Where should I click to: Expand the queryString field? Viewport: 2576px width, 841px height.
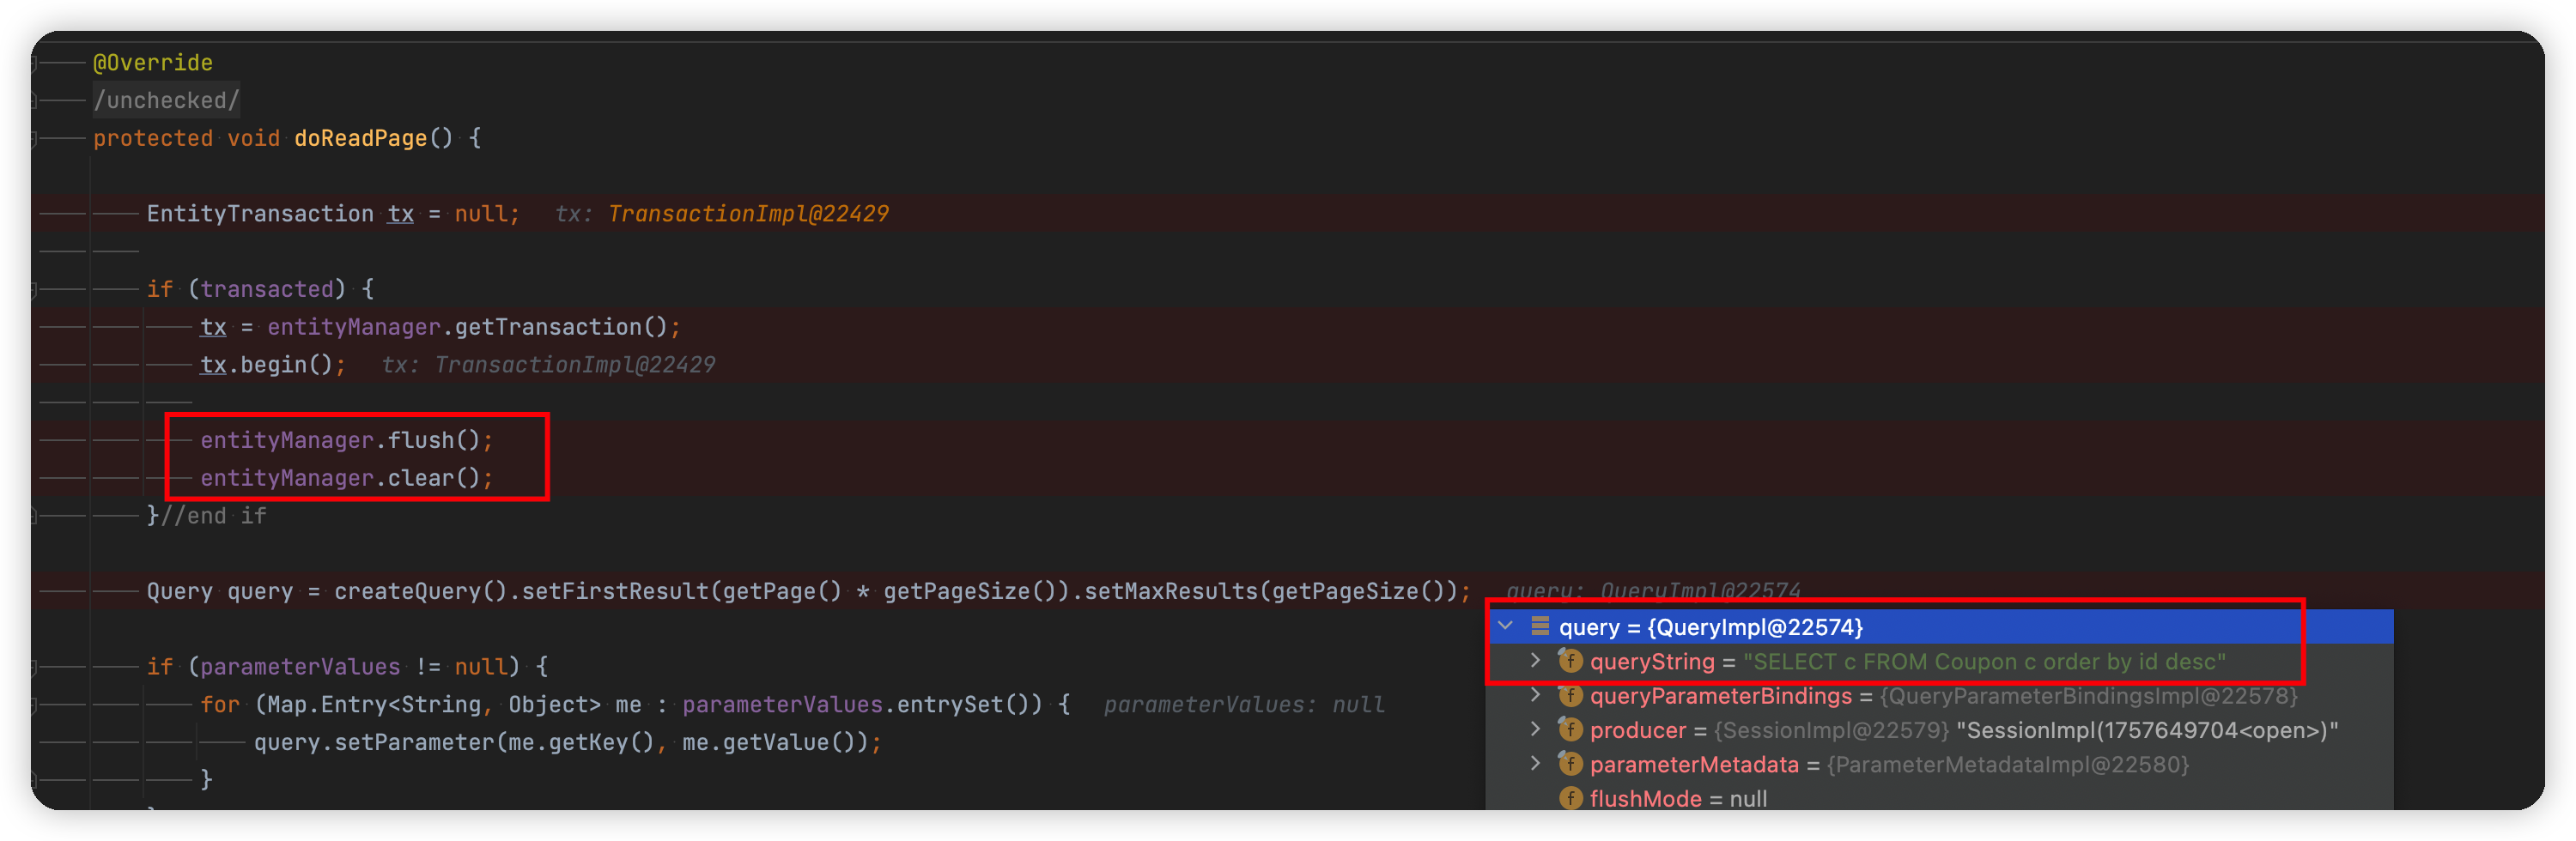coord(1535,661)
